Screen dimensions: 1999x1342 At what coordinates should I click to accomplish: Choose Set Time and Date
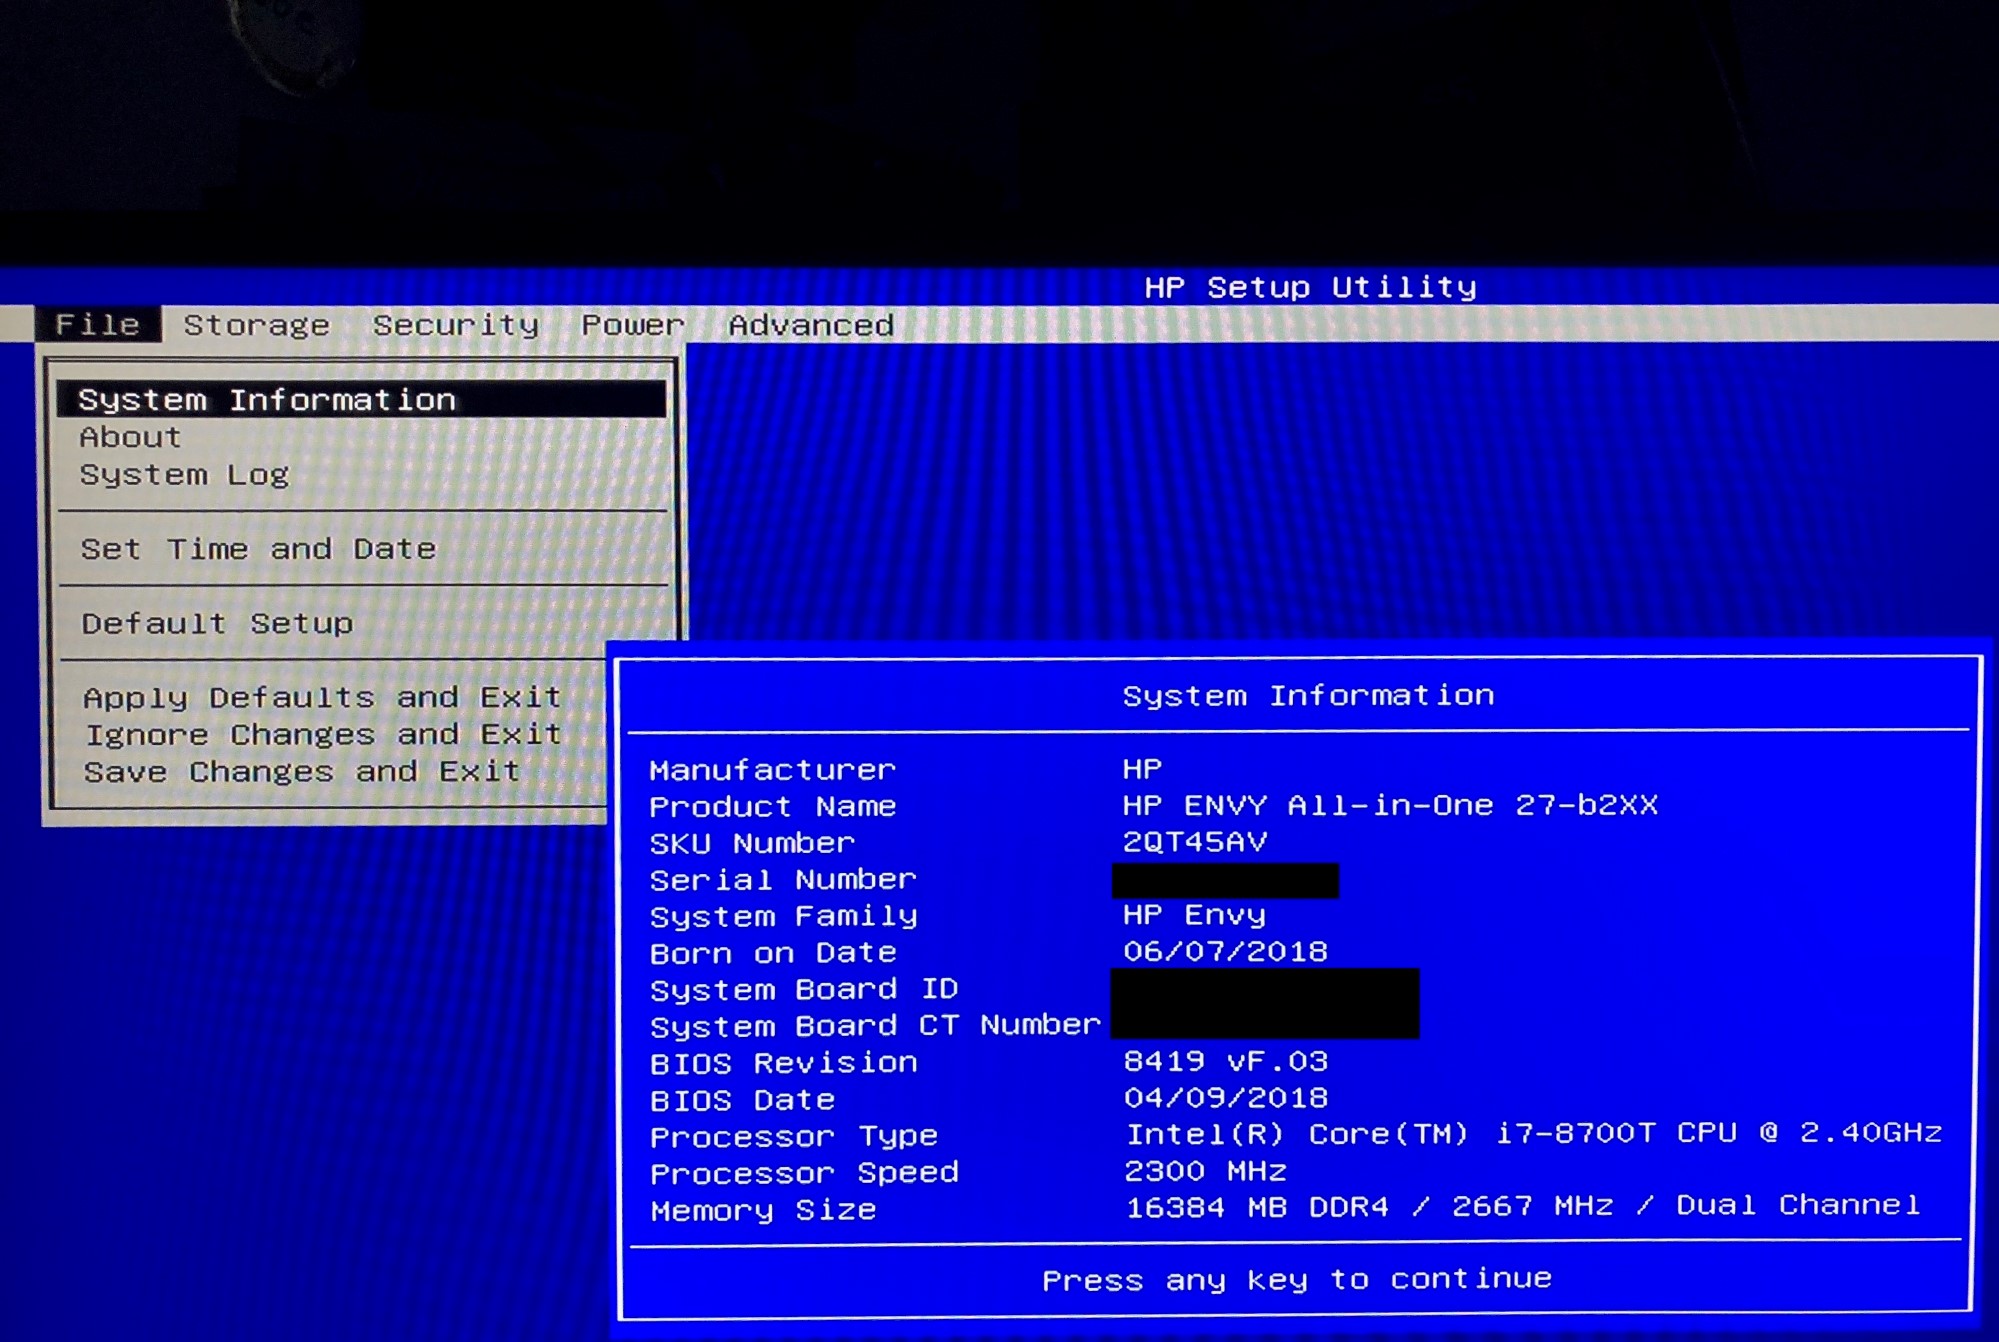258,549
